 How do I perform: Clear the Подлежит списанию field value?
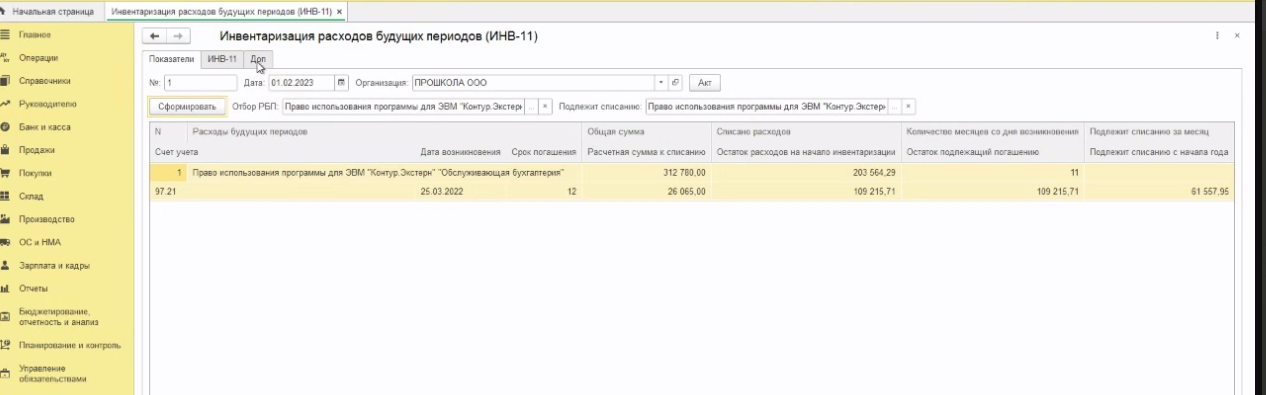point(909,106)
